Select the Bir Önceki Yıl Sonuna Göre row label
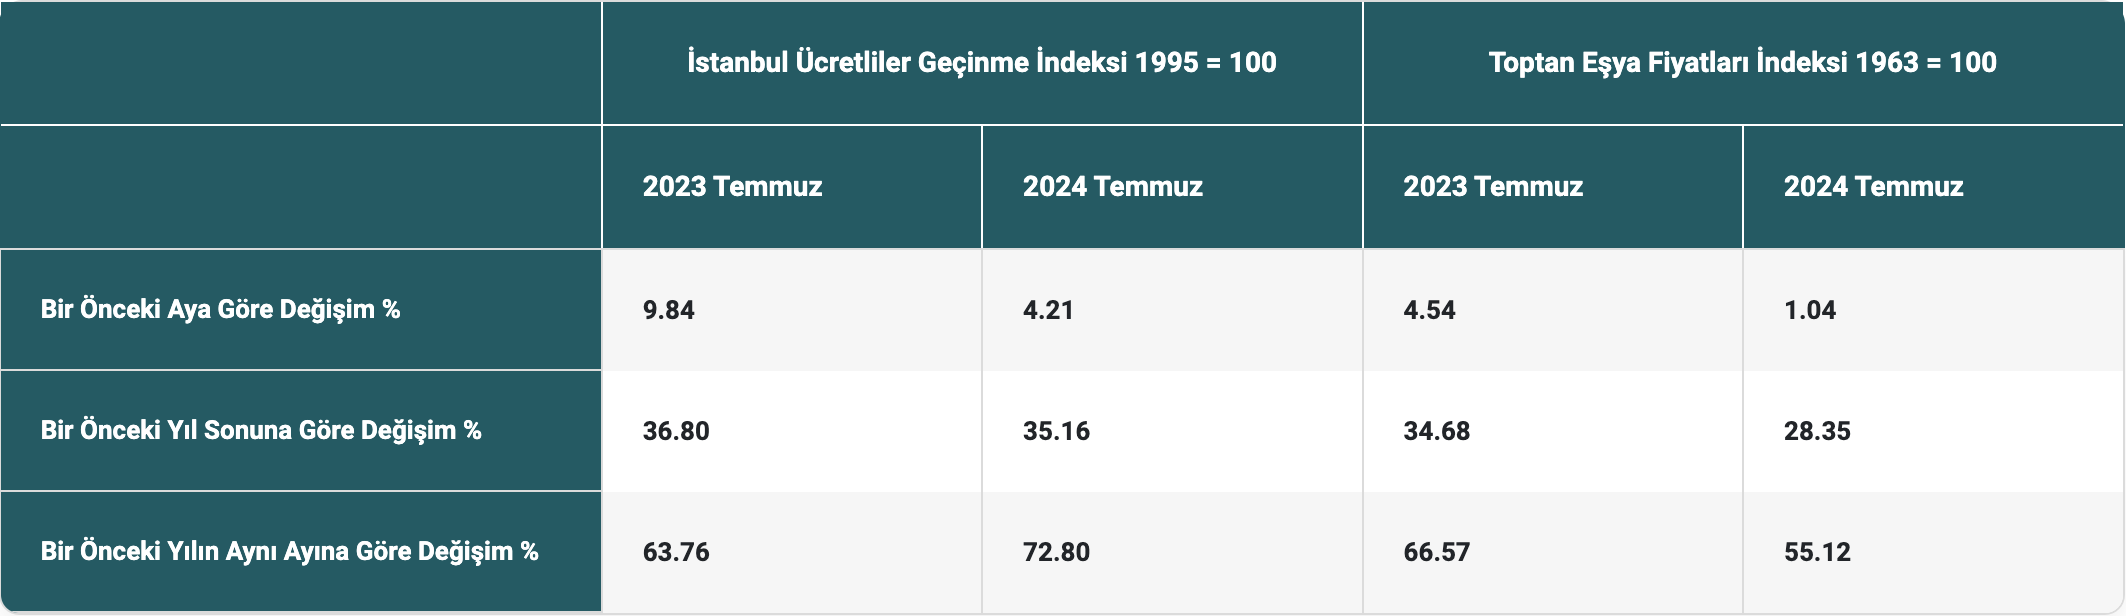Image resolution: width=2126 pixels, height=616 pixels. (x=261, y=430)
